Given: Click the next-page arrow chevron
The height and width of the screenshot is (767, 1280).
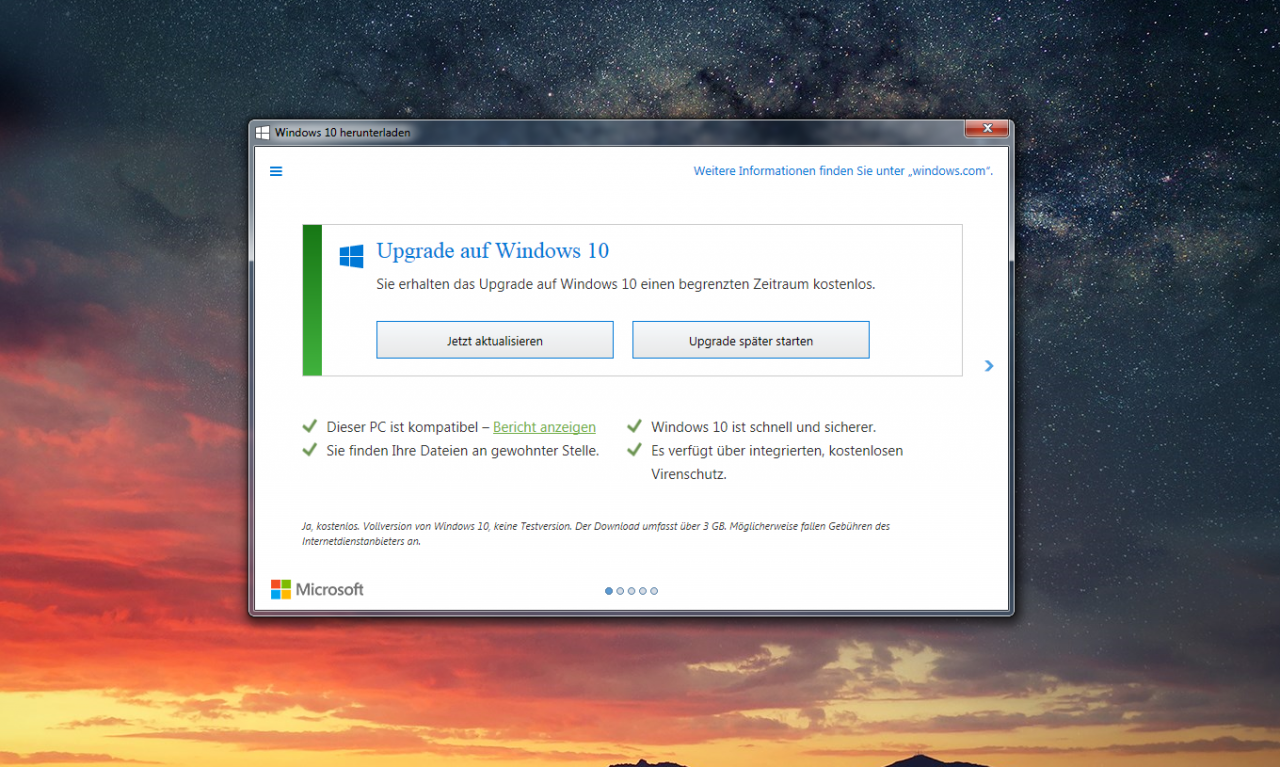Looking at the screenshot, I should click(989, 366).
